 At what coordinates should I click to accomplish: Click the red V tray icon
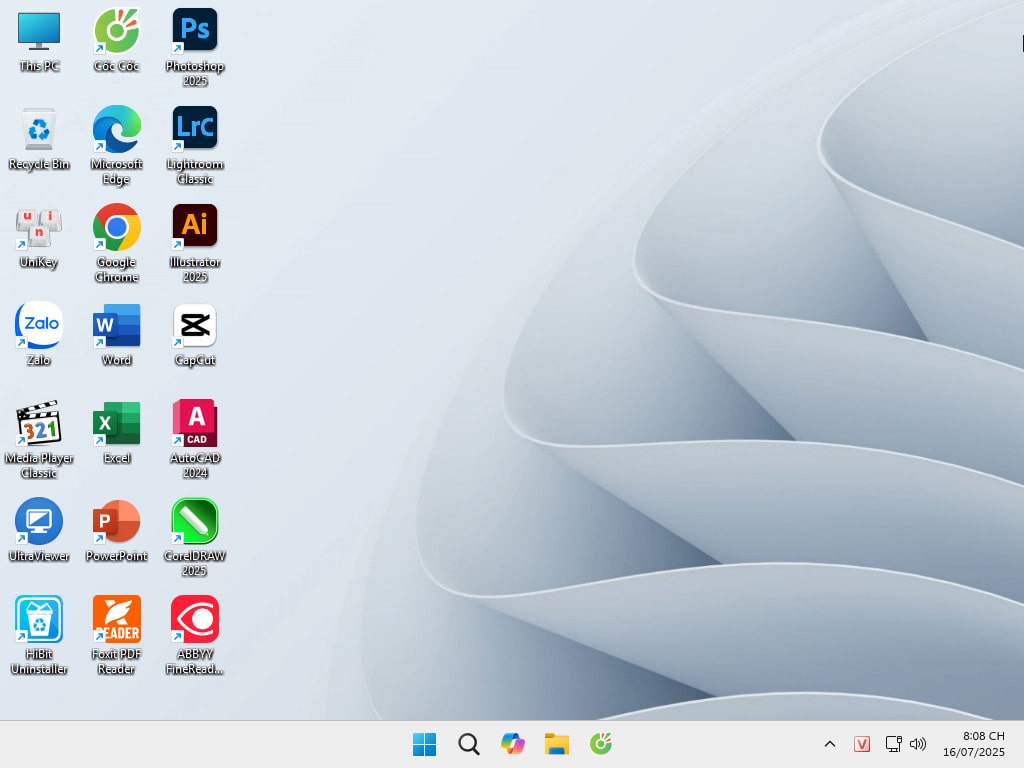point(862,744)
